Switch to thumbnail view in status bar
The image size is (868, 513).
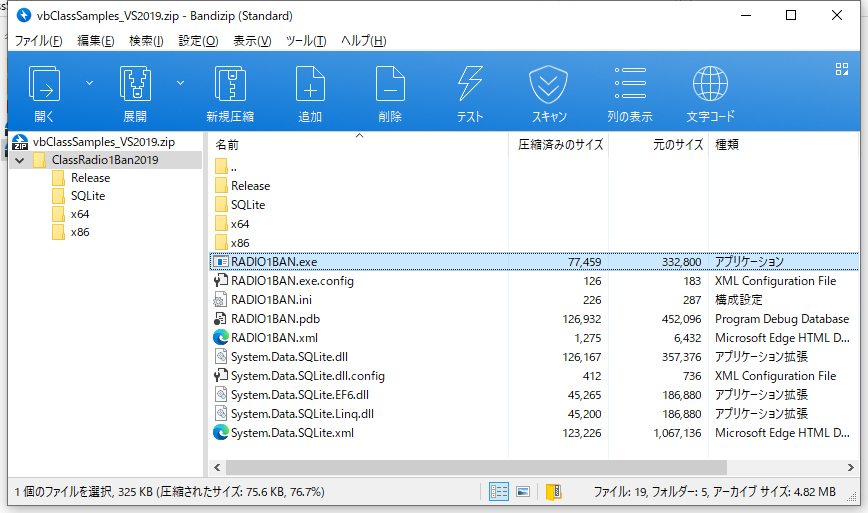[x=523, y=491]
